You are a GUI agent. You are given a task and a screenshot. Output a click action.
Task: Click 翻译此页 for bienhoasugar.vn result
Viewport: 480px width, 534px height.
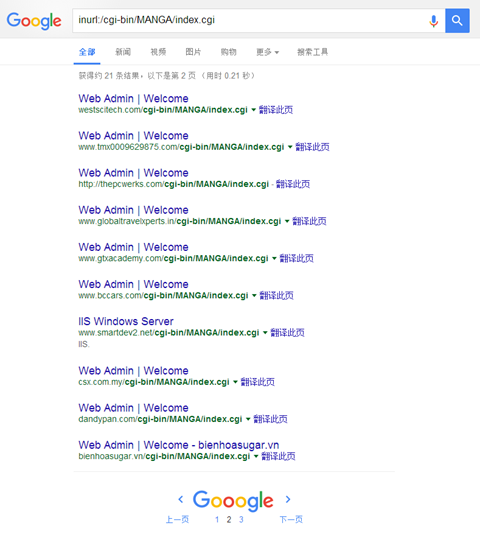point(278,456)
